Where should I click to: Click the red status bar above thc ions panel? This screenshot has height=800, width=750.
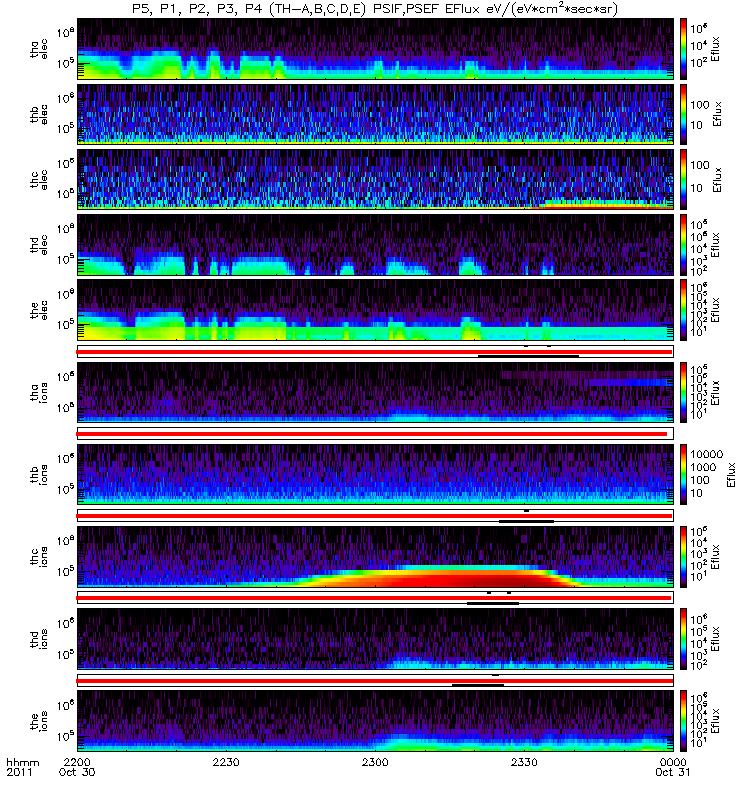click(374, 516)
